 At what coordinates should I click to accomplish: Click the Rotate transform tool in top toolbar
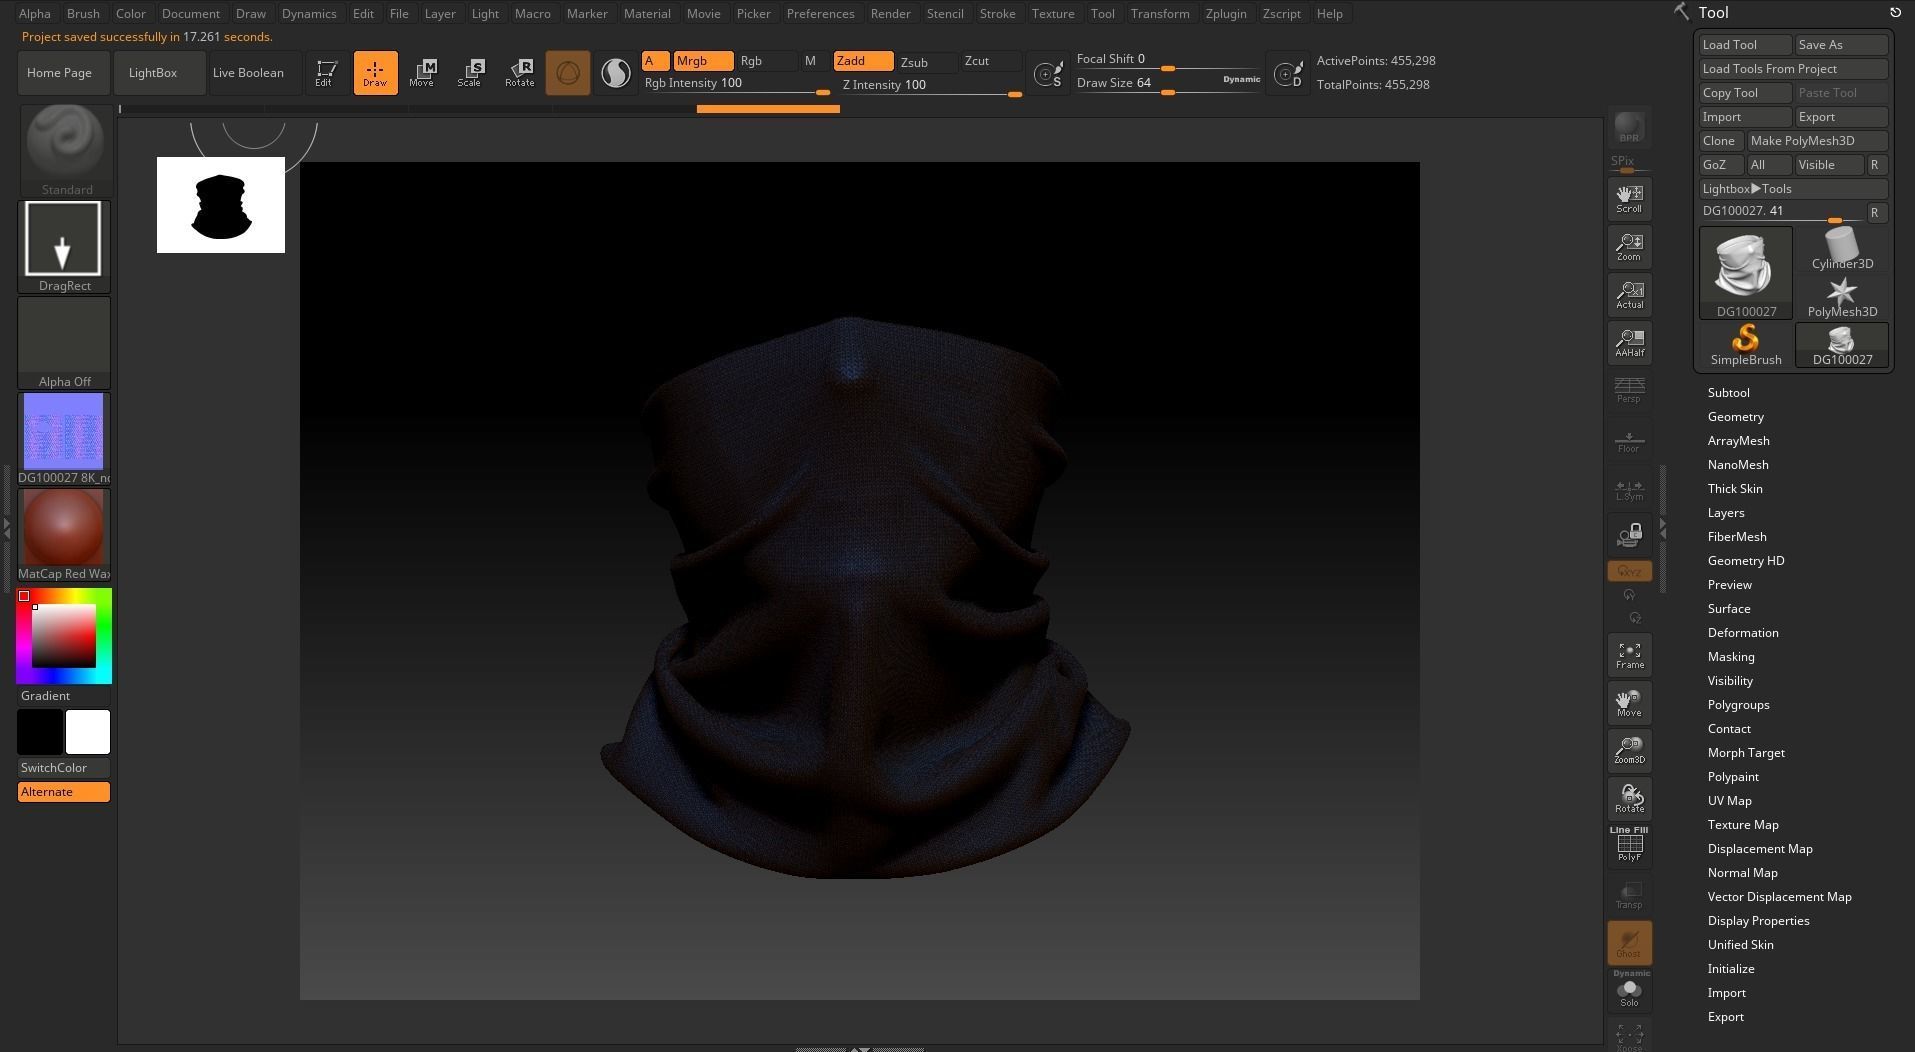(x=519, y=73)
